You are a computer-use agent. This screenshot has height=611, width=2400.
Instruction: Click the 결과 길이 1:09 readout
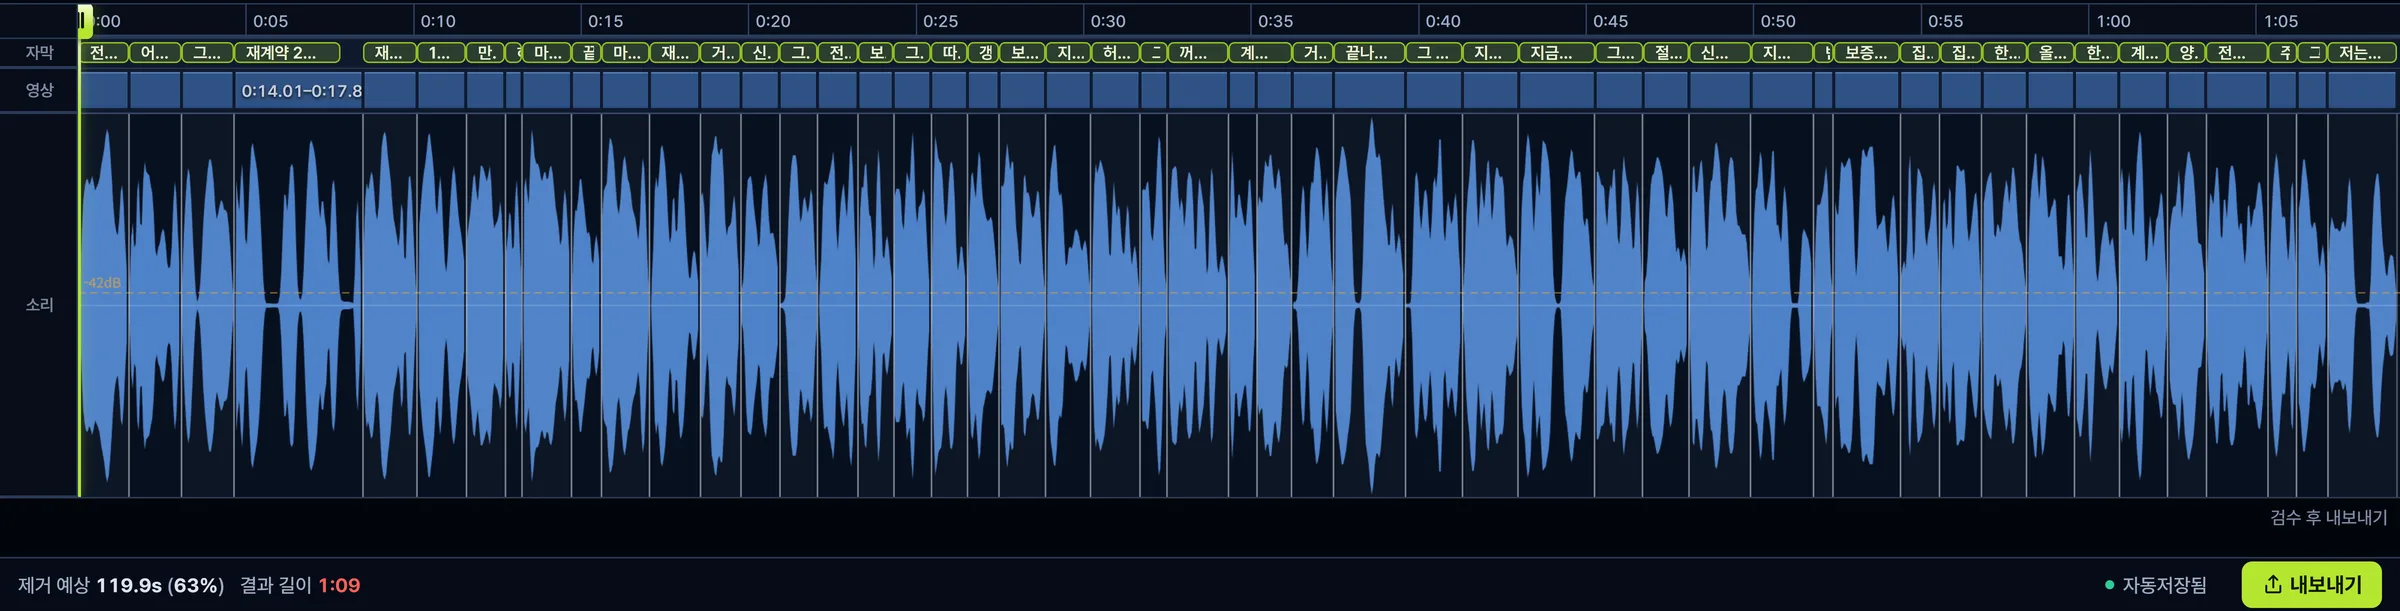[x=300, y=585]
